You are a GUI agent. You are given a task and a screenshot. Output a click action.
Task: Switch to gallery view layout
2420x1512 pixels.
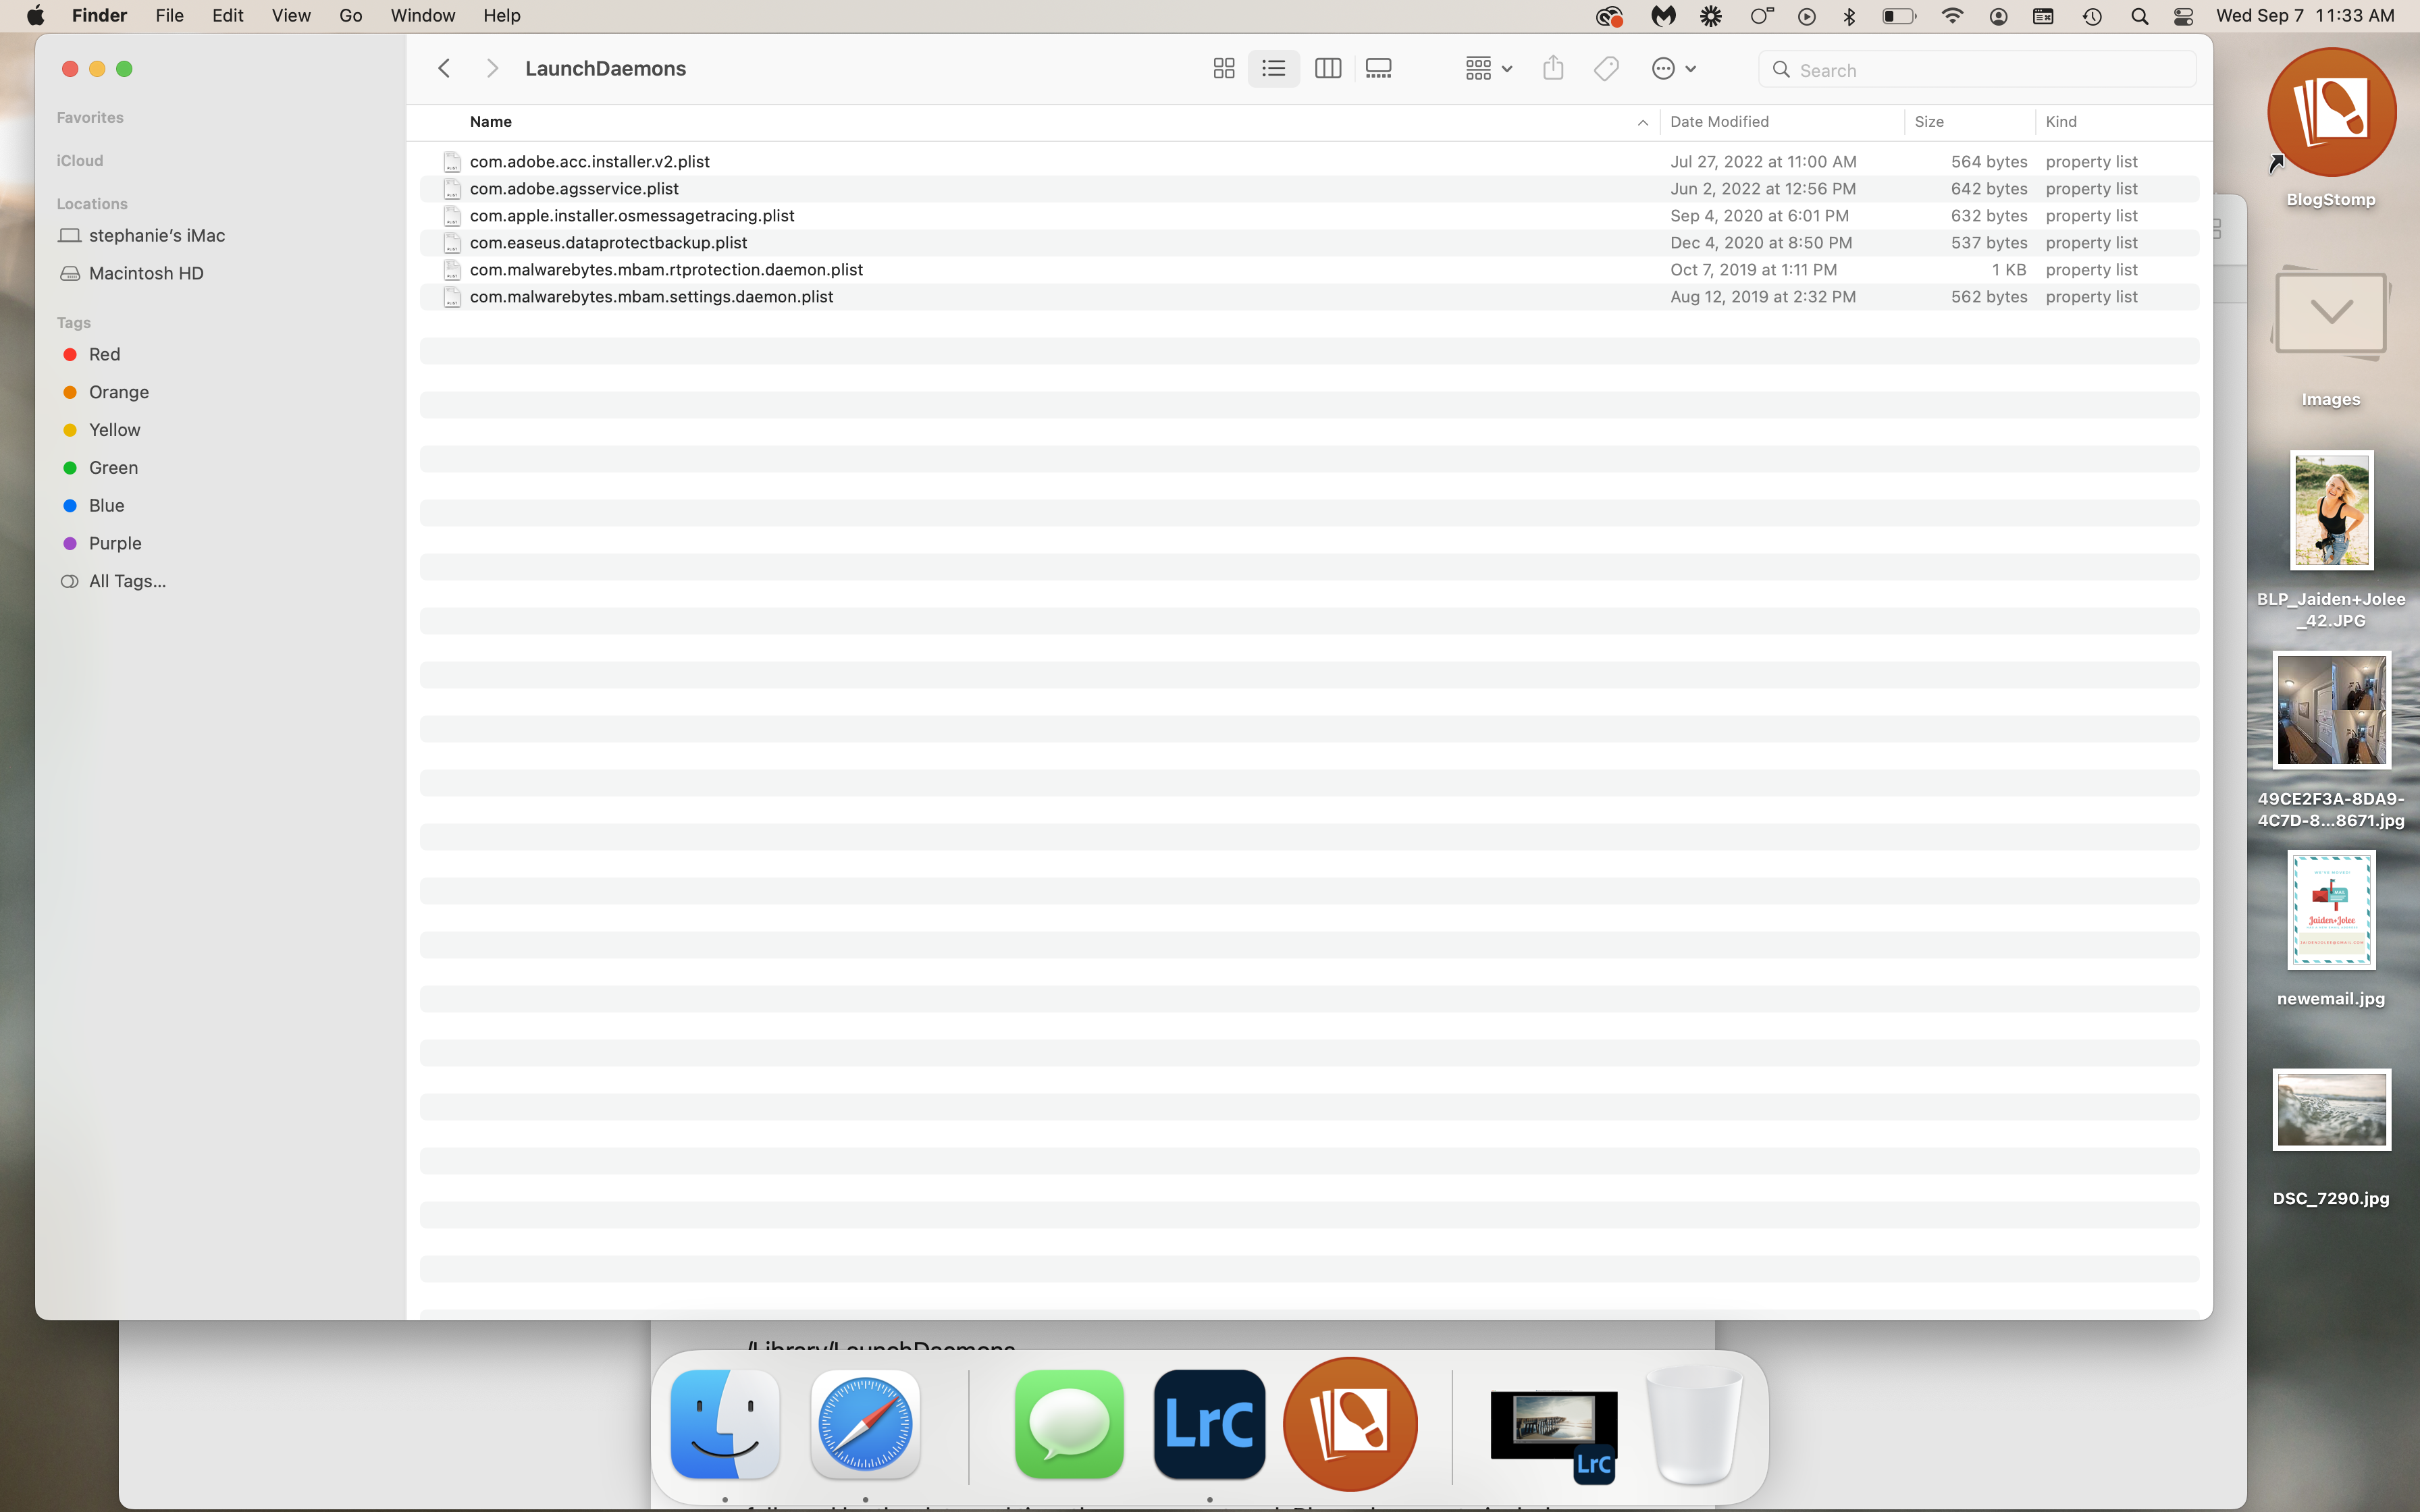click(x=1379, y=69)
